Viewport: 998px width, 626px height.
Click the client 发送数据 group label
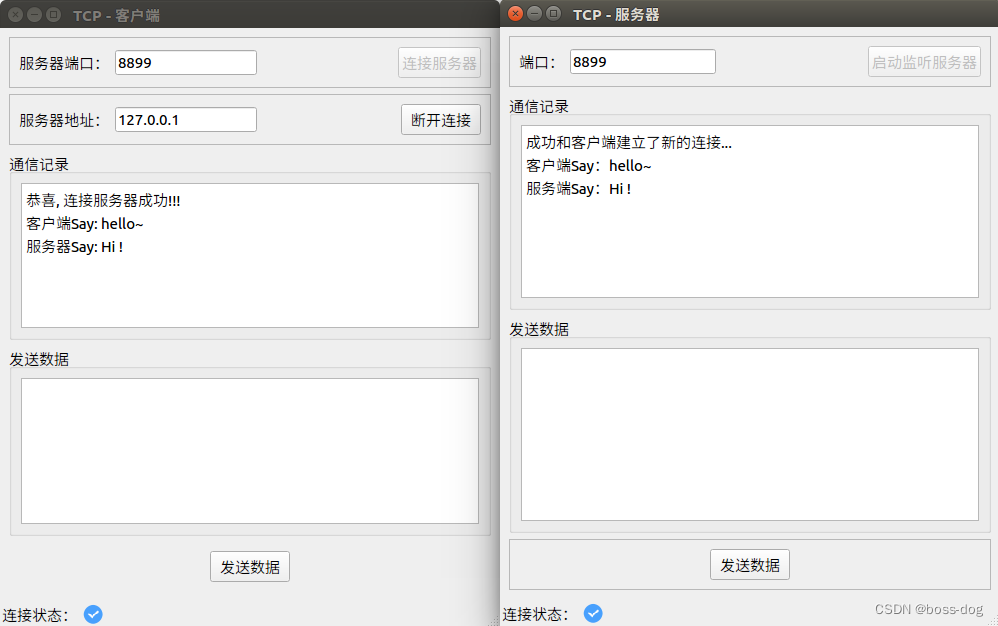(x=39, y=359)
